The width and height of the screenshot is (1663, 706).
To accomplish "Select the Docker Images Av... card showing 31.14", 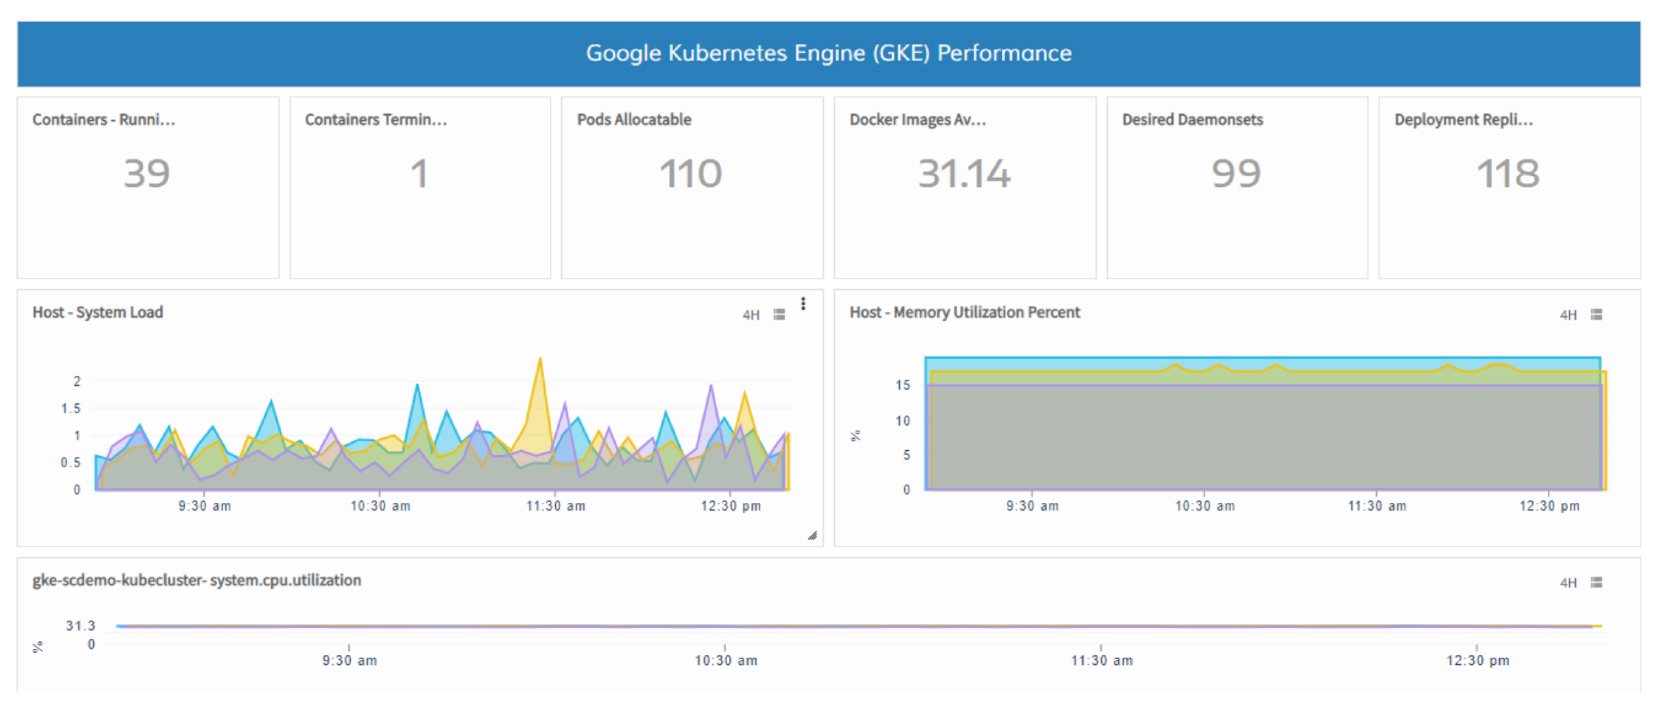I will (x=965, y=187).
